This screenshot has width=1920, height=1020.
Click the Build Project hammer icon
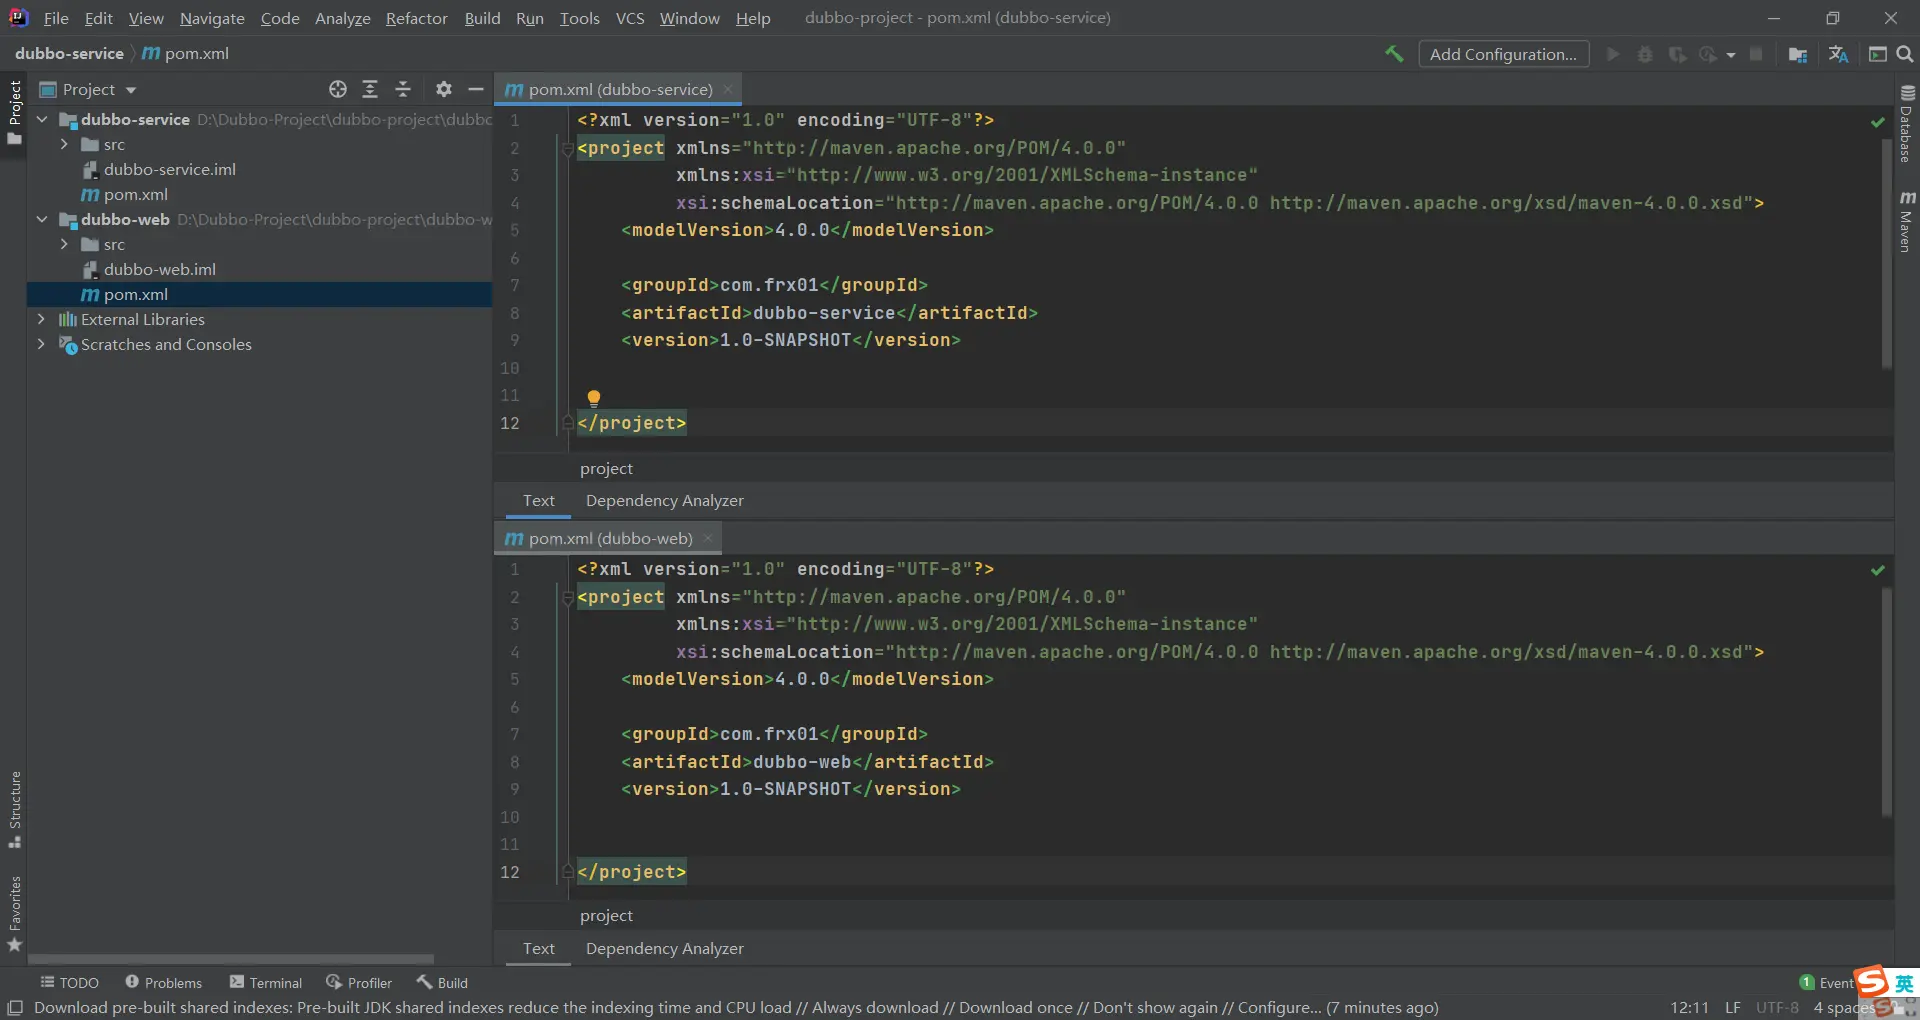pos(1394,54)
